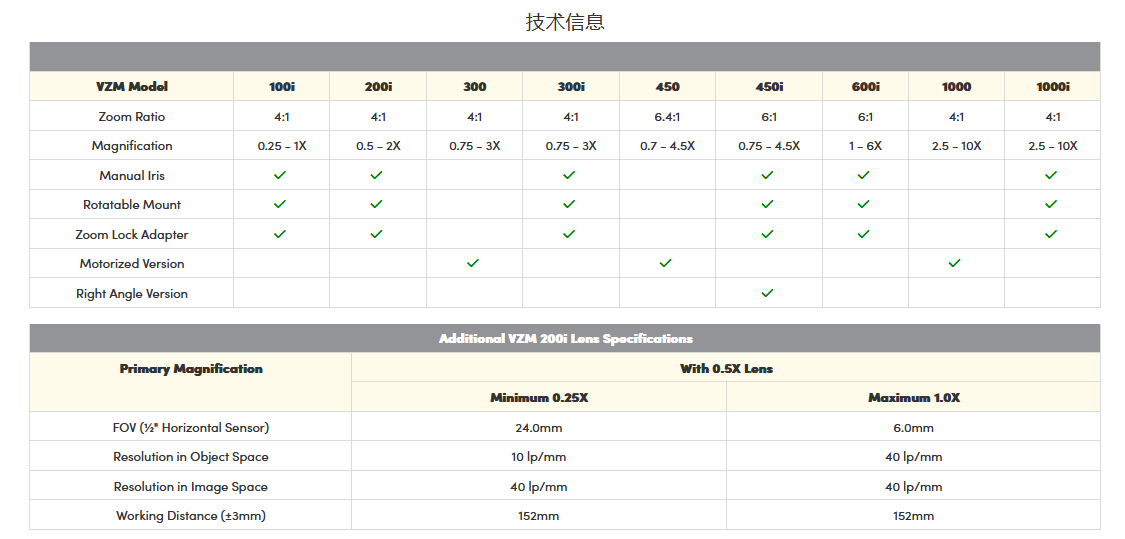This screenshot has height=539, width=1125.
Task: Click the Manual Iris checkmark for 100i
Action: point(280,175)
